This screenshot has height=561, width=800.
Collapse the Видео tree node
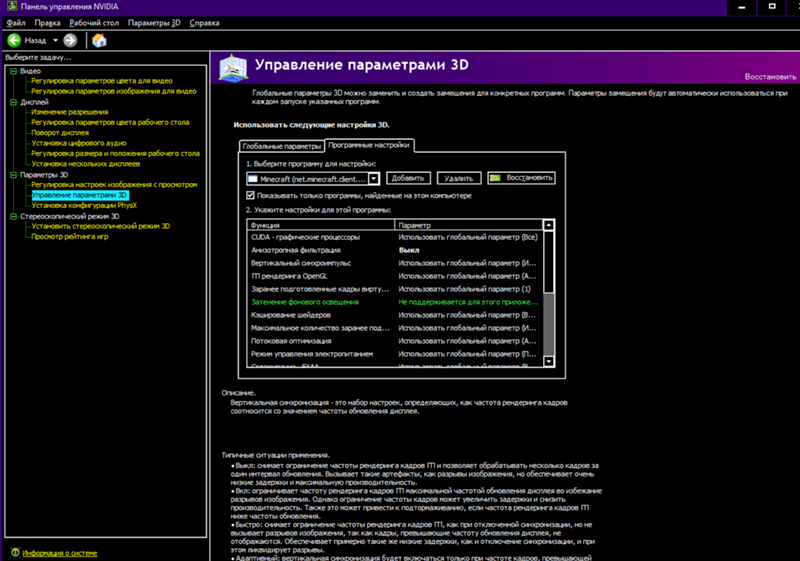13,71
